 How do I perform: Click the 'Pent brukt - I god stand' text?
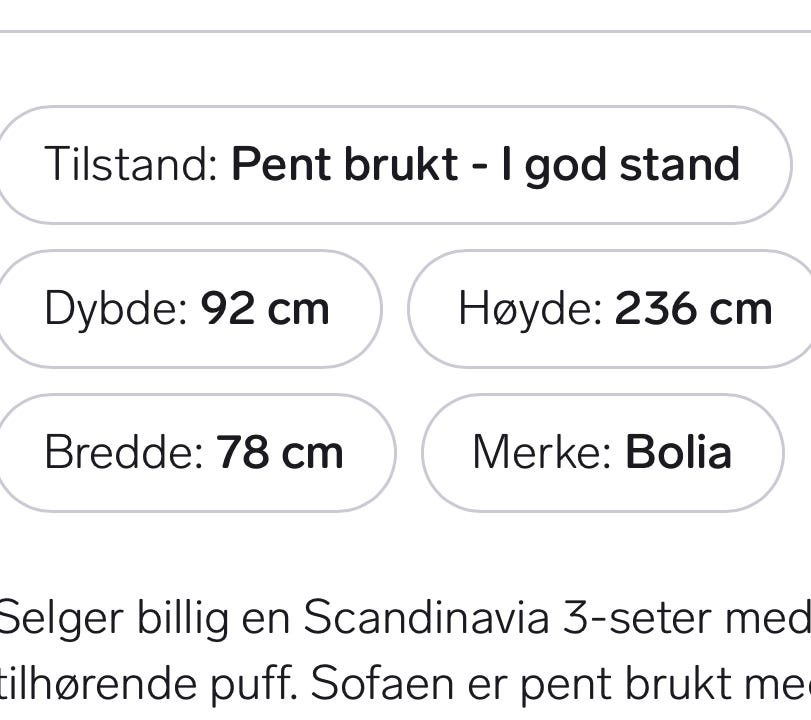point(485,165)
